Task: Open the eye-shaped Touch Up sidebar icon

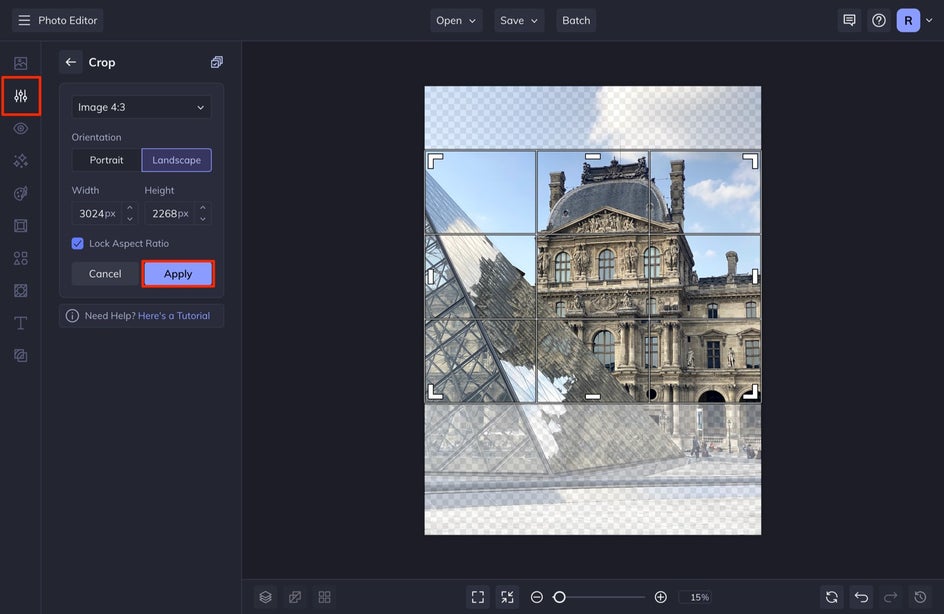Action: [20, 128]
